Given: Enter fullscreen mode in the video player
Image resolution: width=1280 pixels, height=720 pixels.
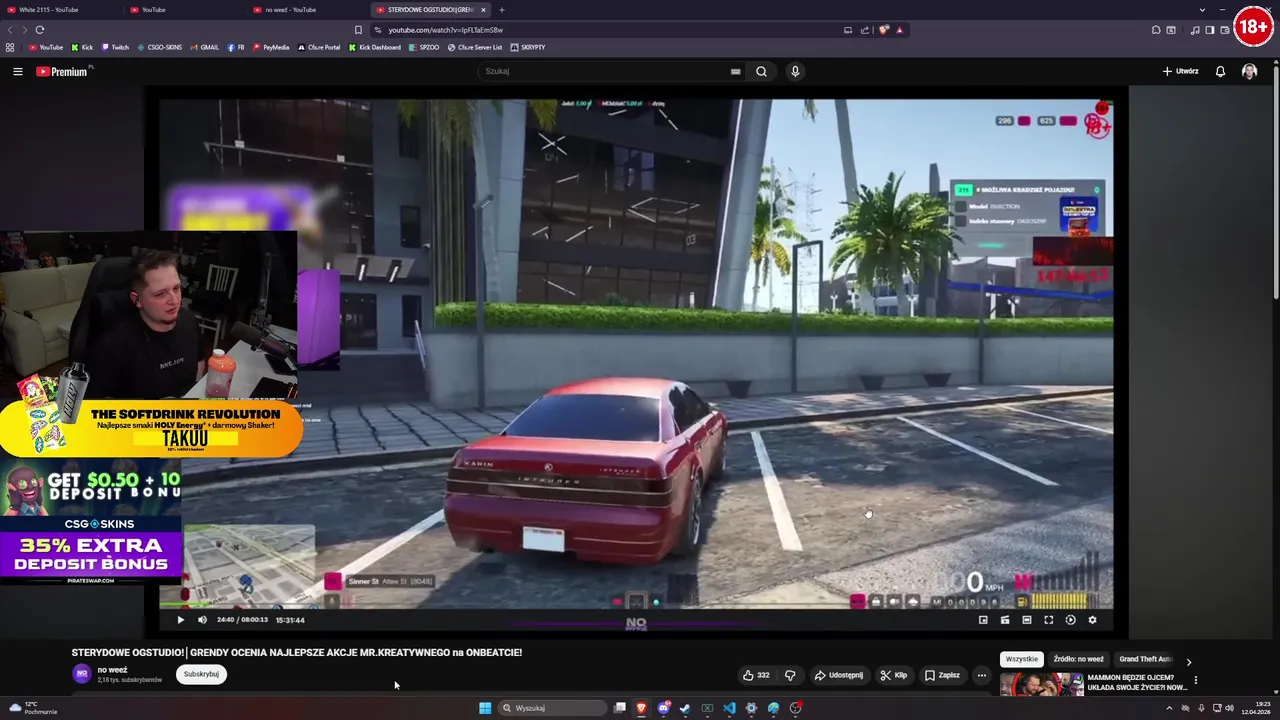Looking at the screenshot, I should (x=1048, y=620).
